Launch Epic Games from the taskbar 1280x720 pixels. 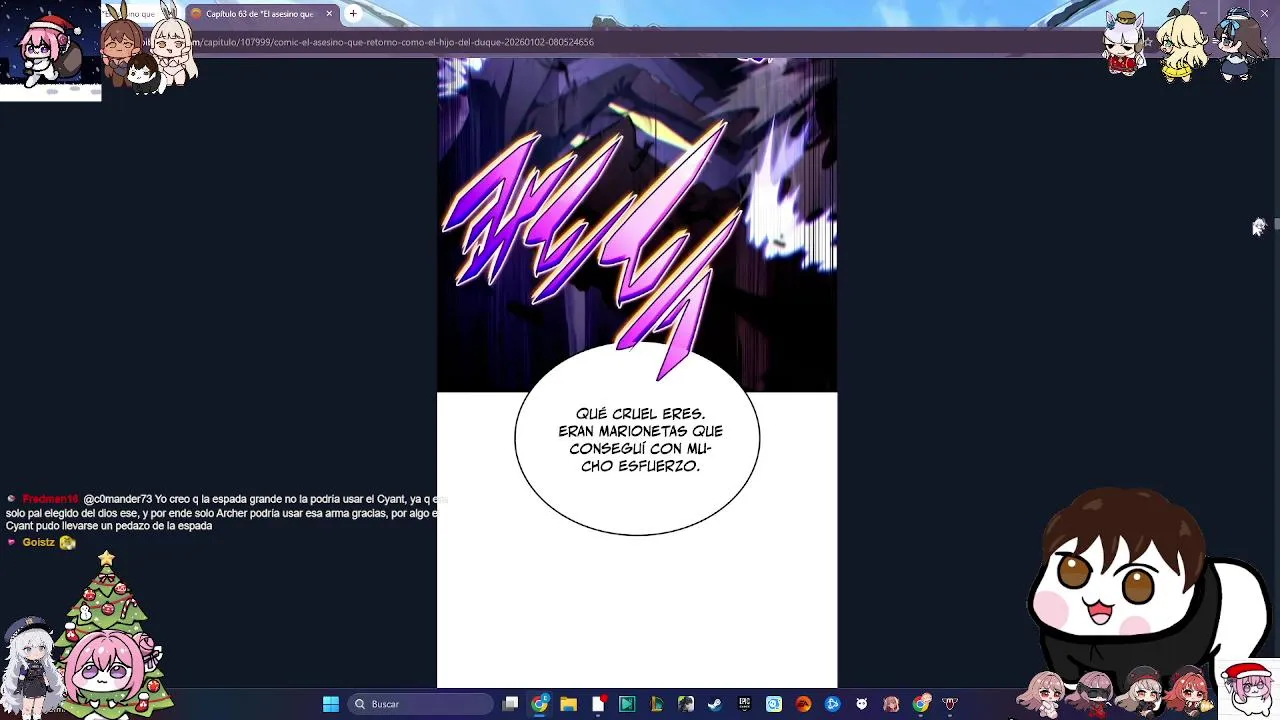click(x=744, y=704)
